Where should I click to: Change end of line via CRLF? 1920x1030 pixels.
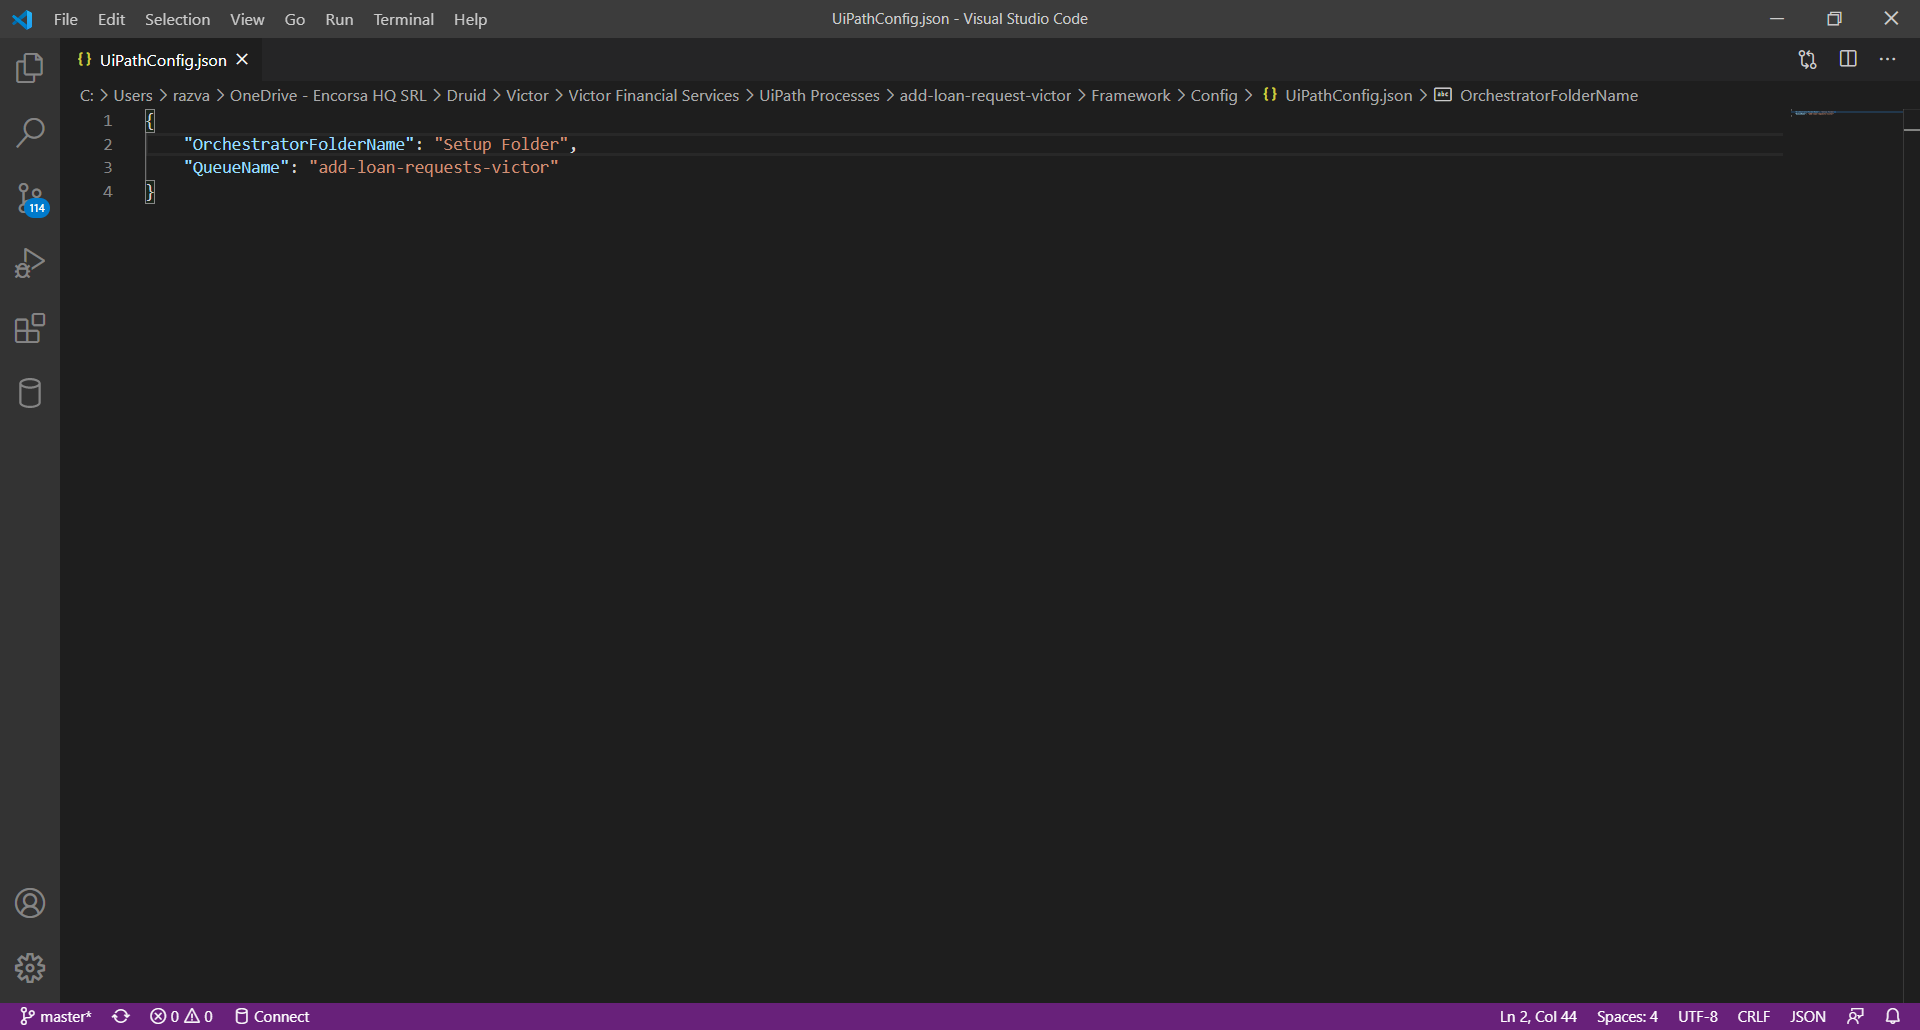pos(1754,1016)
